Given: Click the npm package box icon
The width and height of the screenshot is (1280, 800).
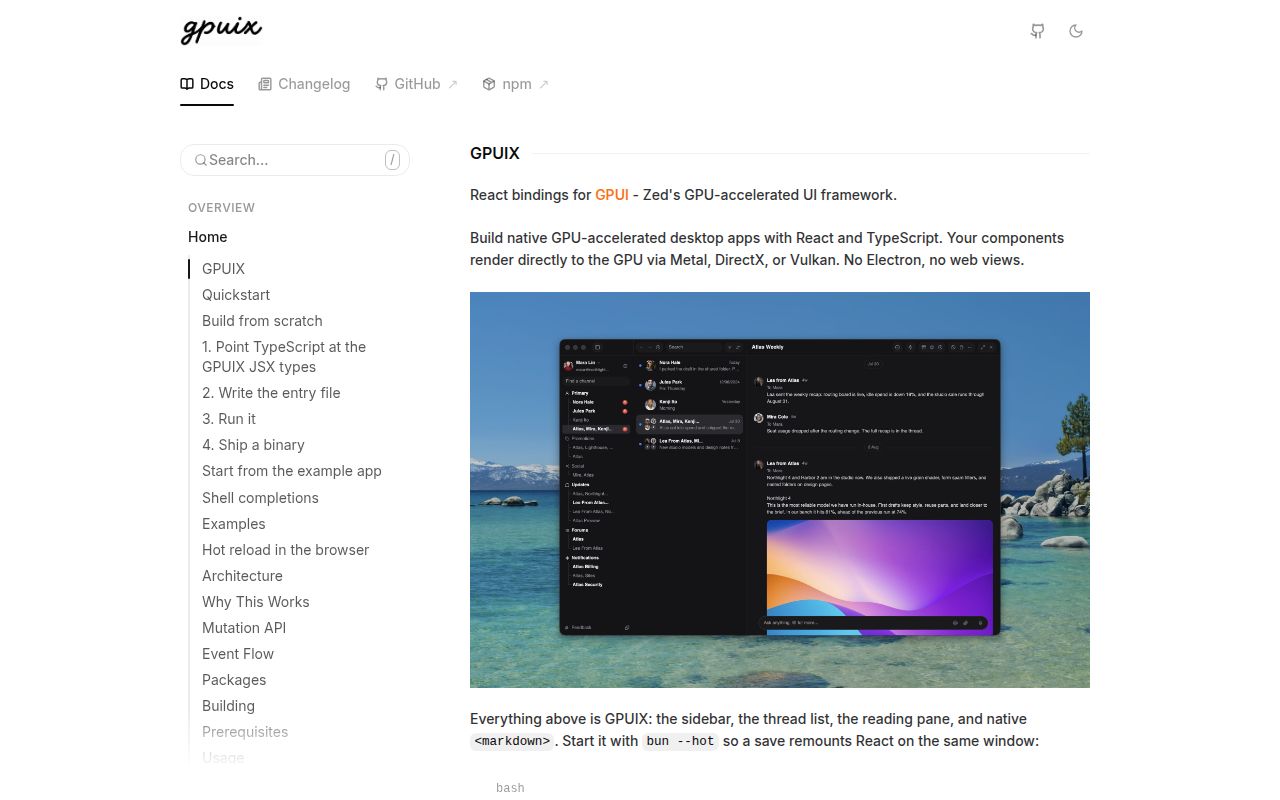Looking at the screenshot, I should (489, 84).
